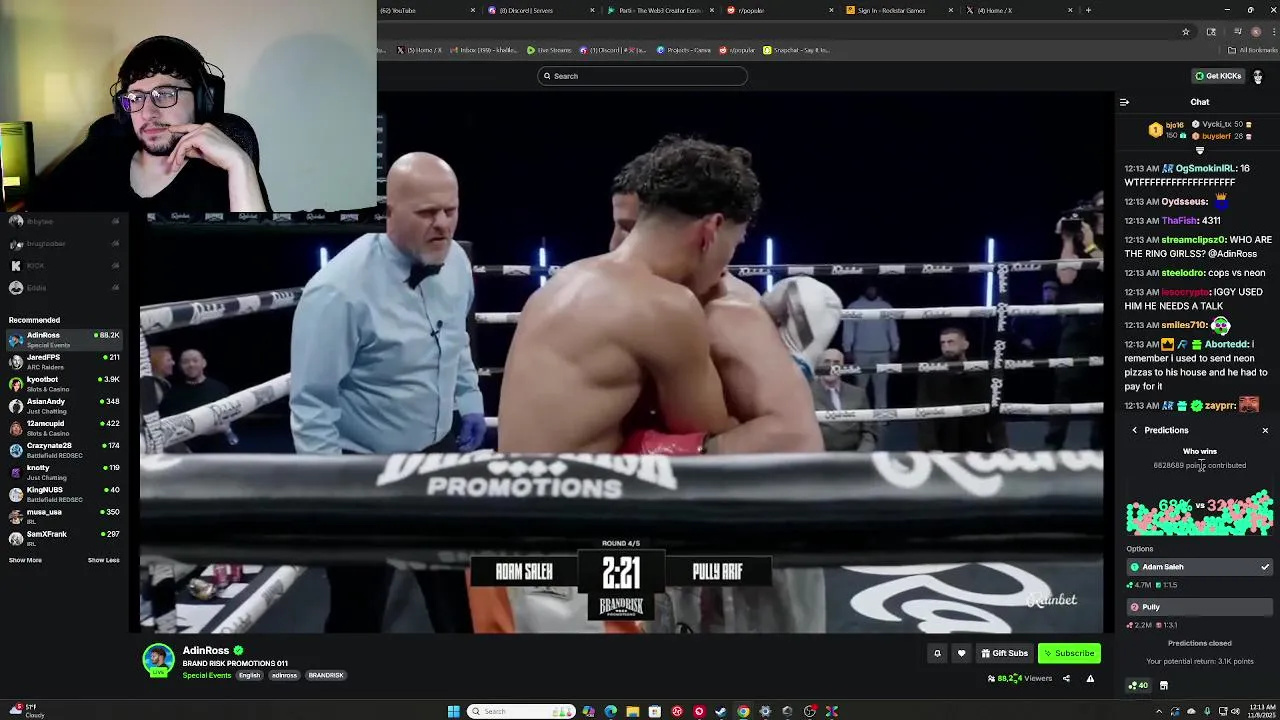The width and height of the screenshot is (1280, 720).
Task: Open SamXFrank recommended channel
Action: (64, 538)
